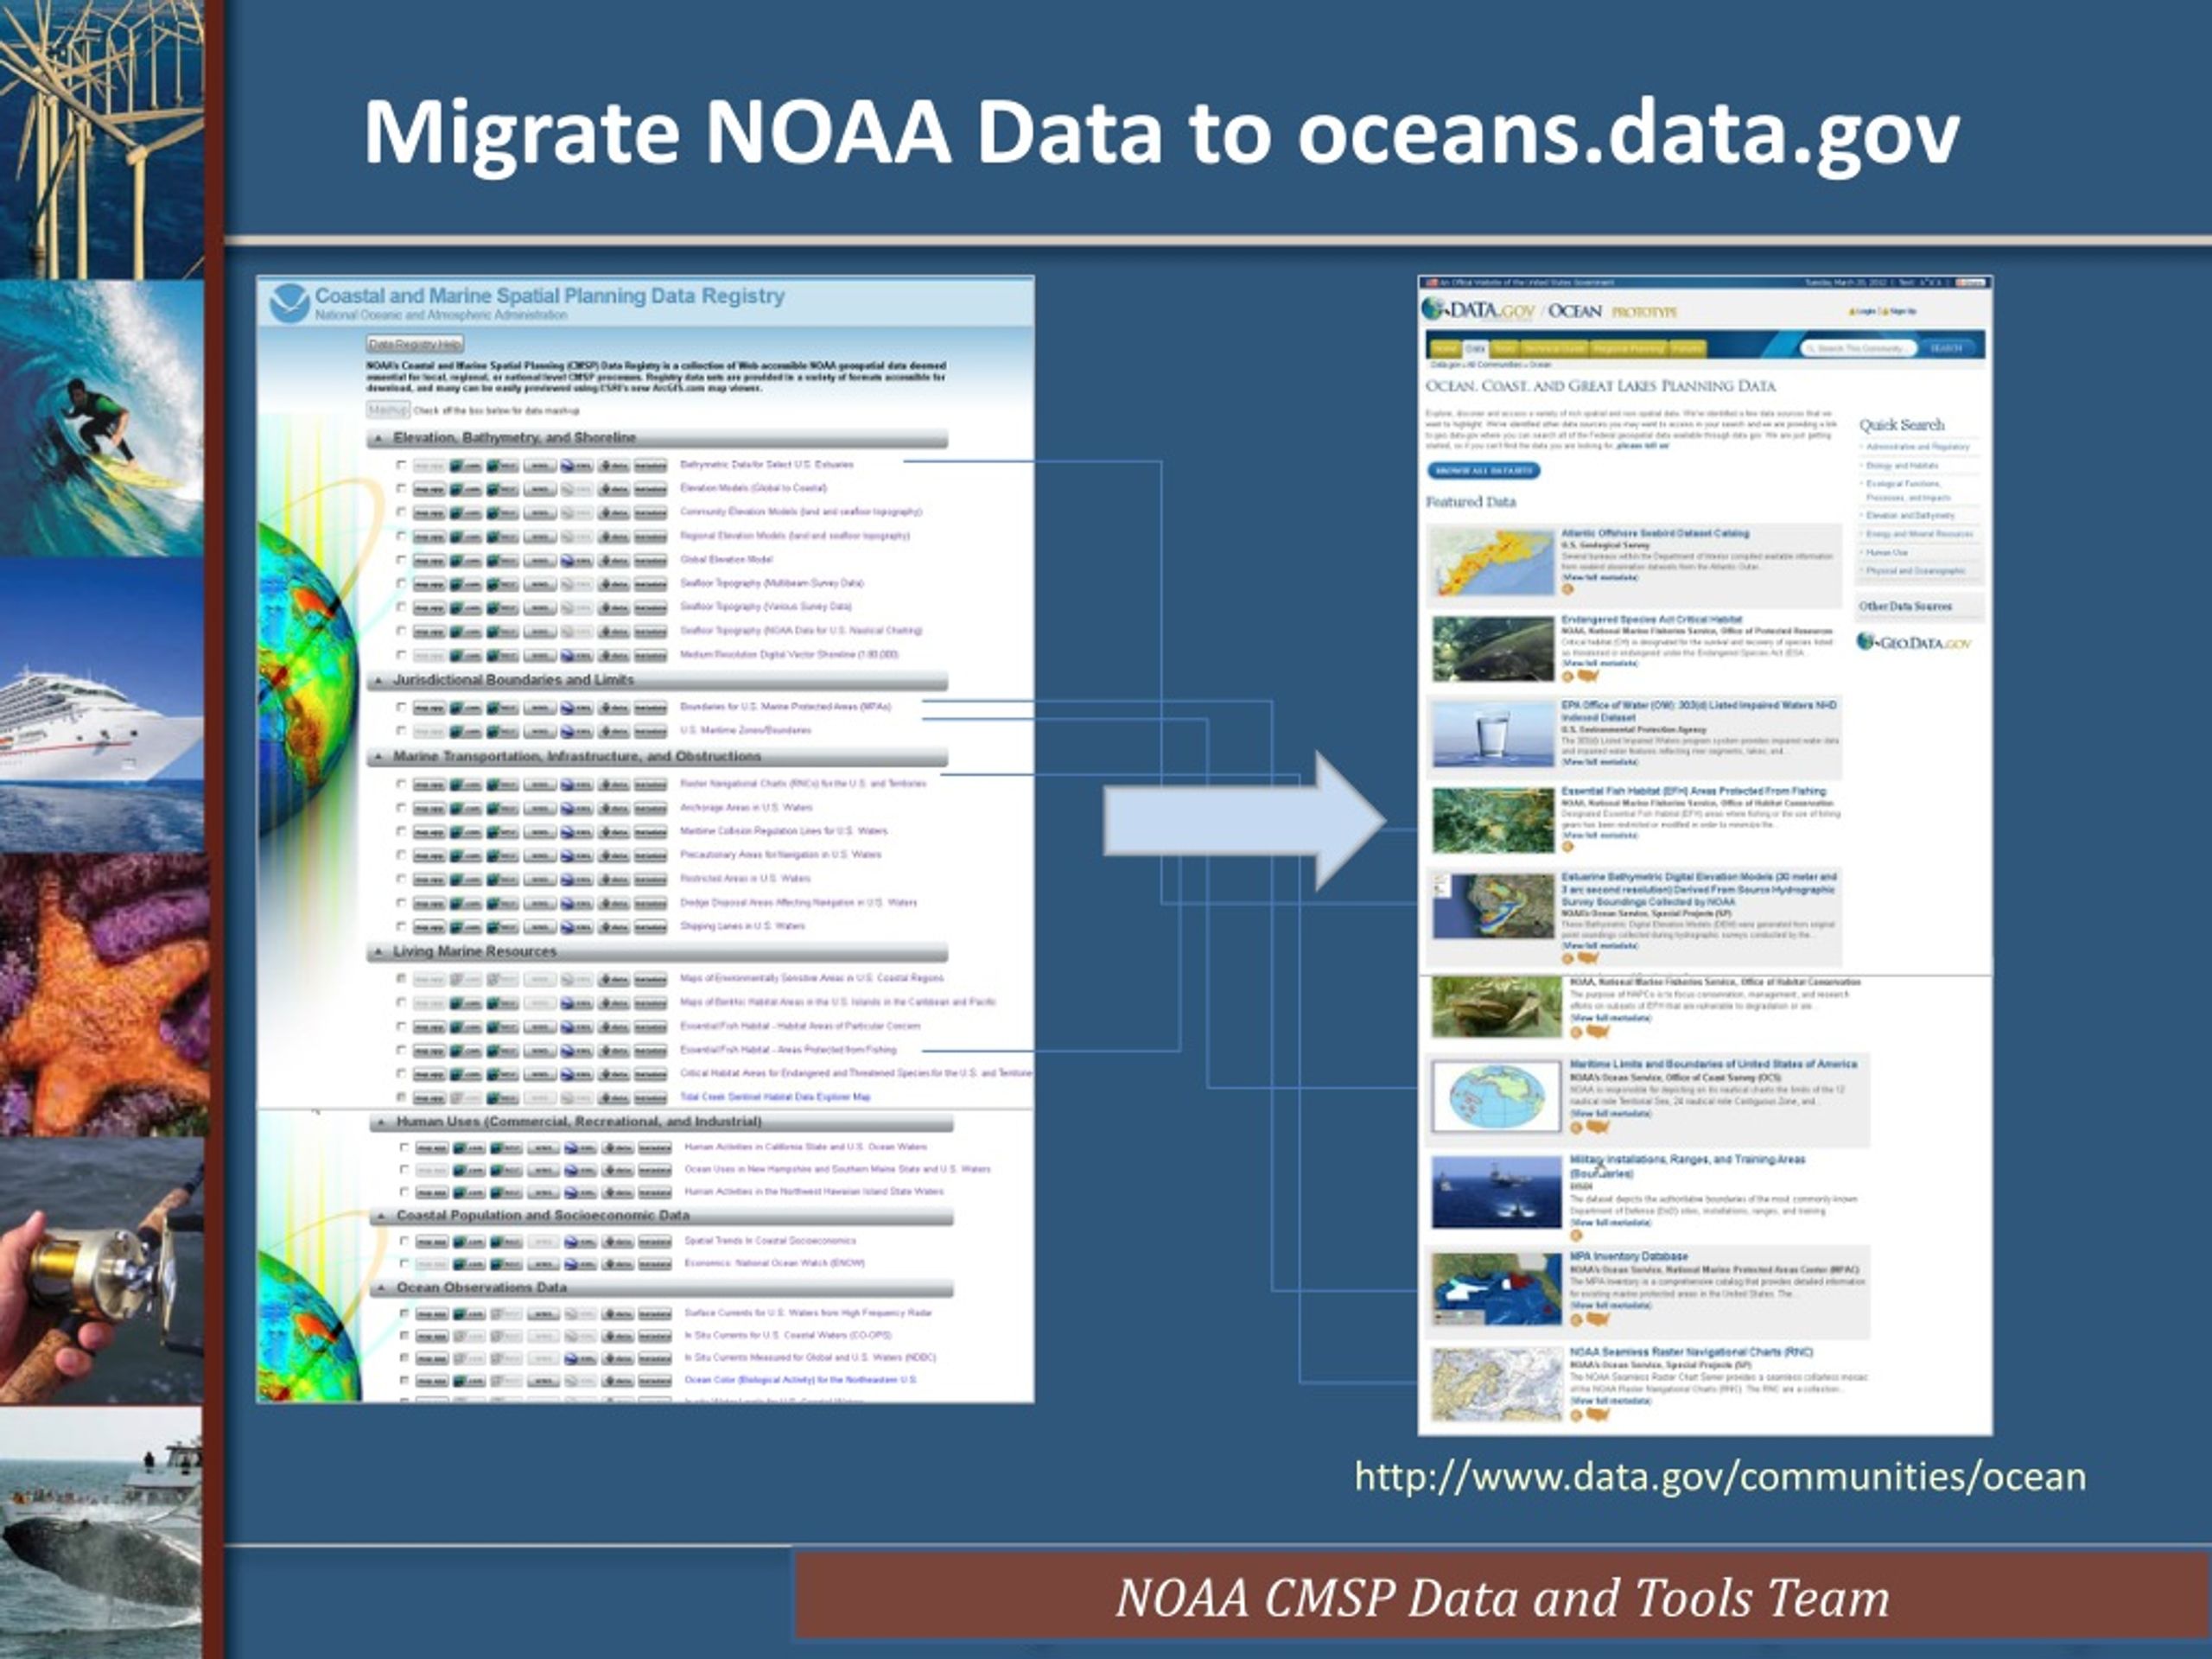Image resolution: width=2212 pixels, height=1659 pixels.
Task: Click the Search button on the Ocean page
Action: click(x=1947, y=348)
